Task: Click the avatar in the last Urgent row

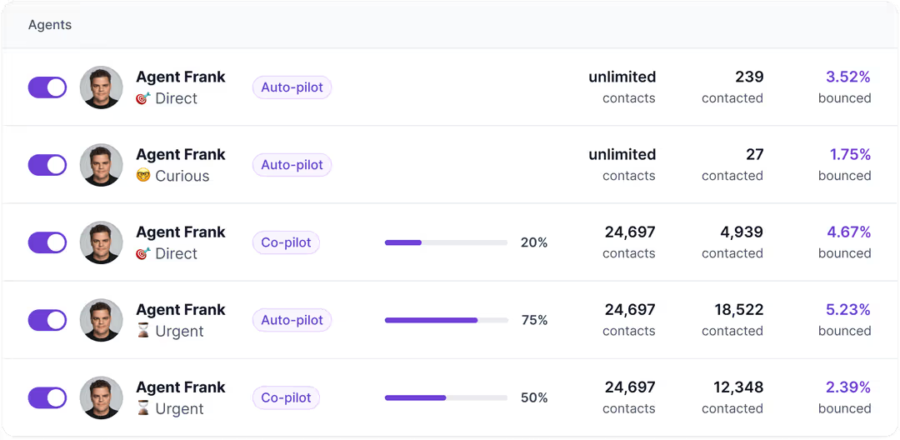Action: (101, 398)
